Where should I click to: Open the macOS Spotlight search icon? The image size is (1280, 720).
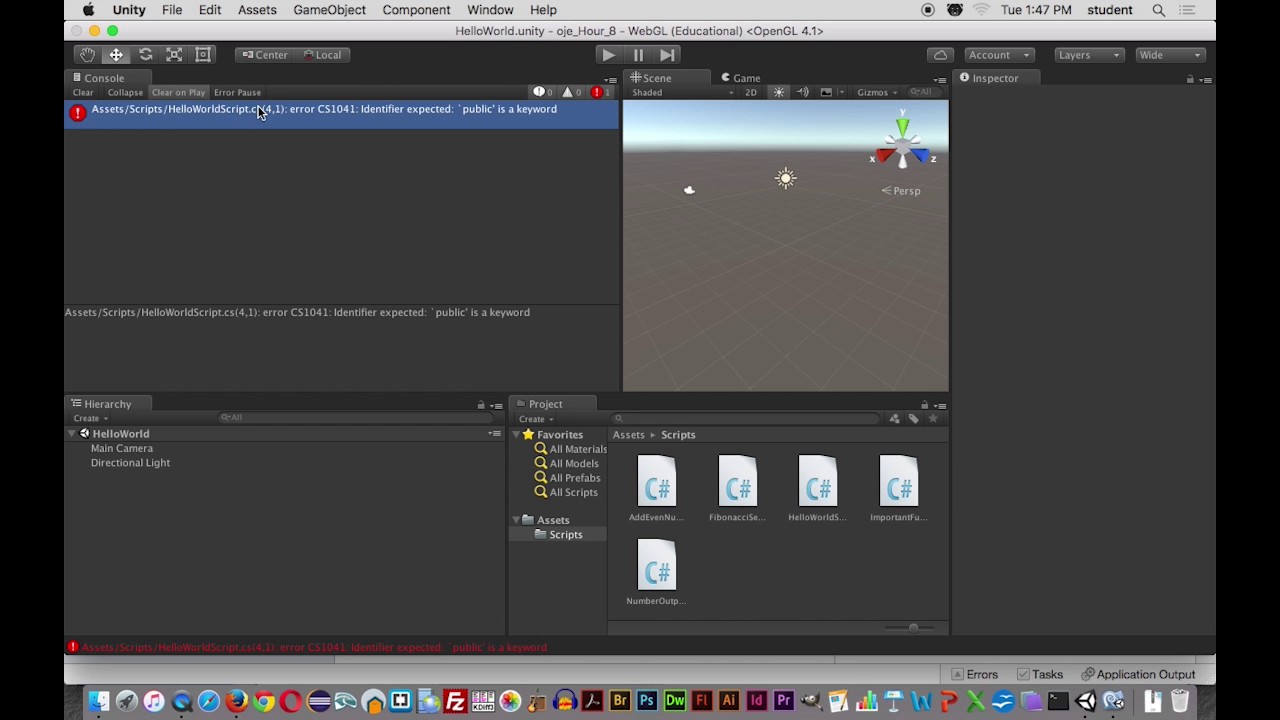(x=1159, y=10)
